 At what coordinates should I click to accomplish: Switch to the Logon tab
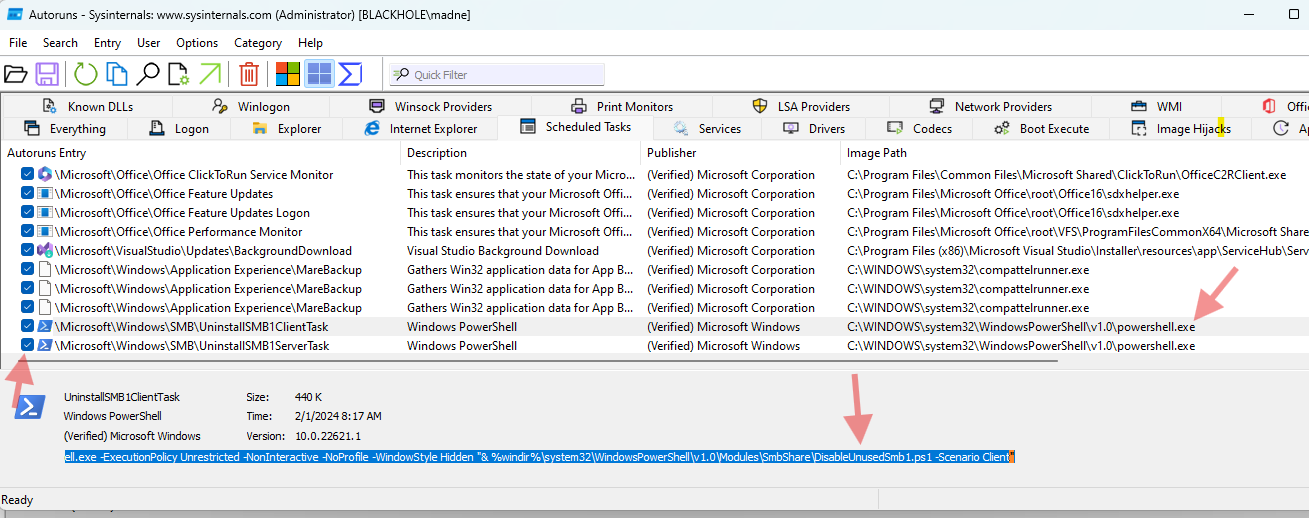(x=180, y=128)
